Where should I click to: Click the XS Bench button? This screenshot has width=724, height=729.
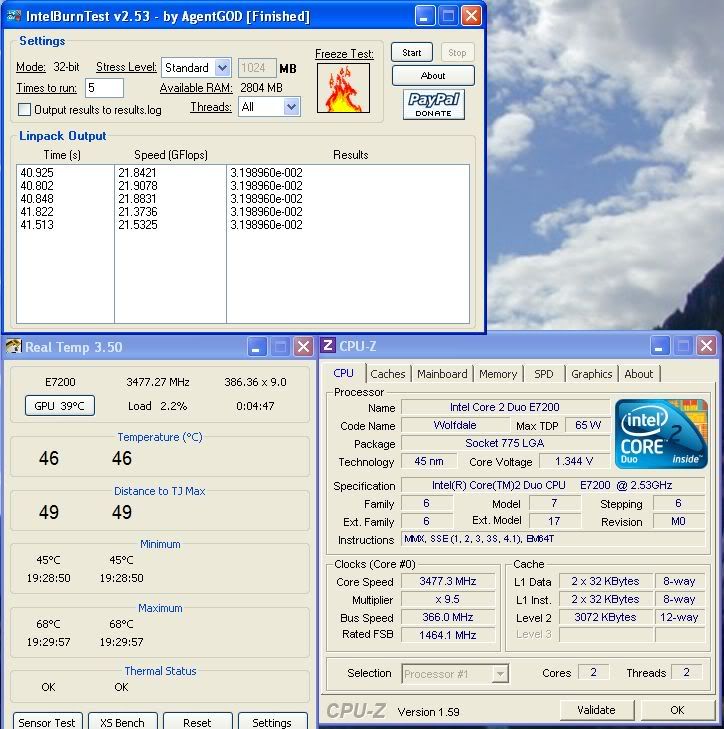pyautogui.click(x=122, y=722)
